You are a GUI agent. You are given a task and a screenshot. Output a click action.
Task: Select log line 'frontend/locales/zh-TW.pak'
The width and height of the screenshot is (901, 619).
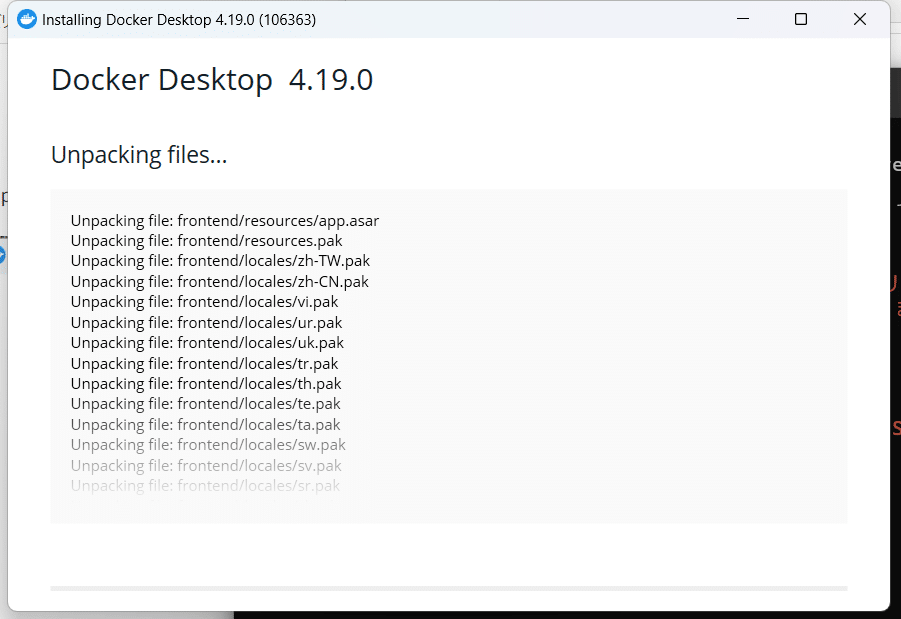(x=220, y=261)
